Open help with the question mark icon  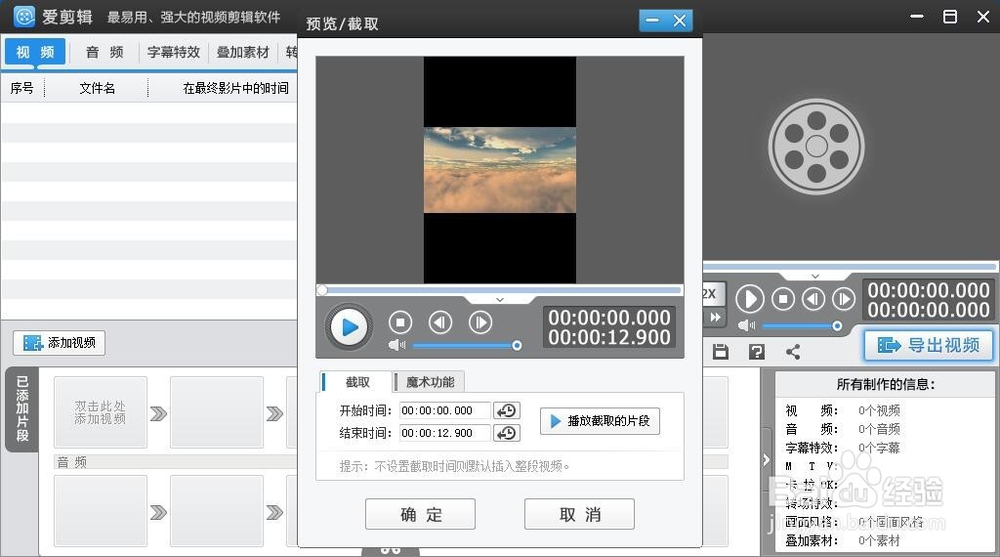coord(756,352)
